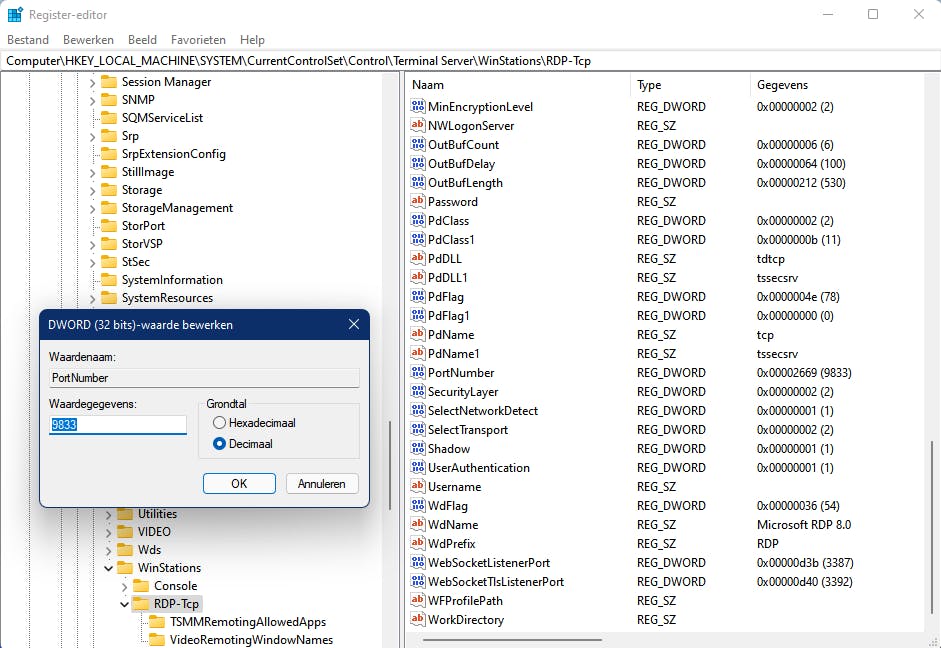Image resolution: width=941 pixels, height=648 pixels.
Task: Expand the Console tree node
Action: coord(124,586)
